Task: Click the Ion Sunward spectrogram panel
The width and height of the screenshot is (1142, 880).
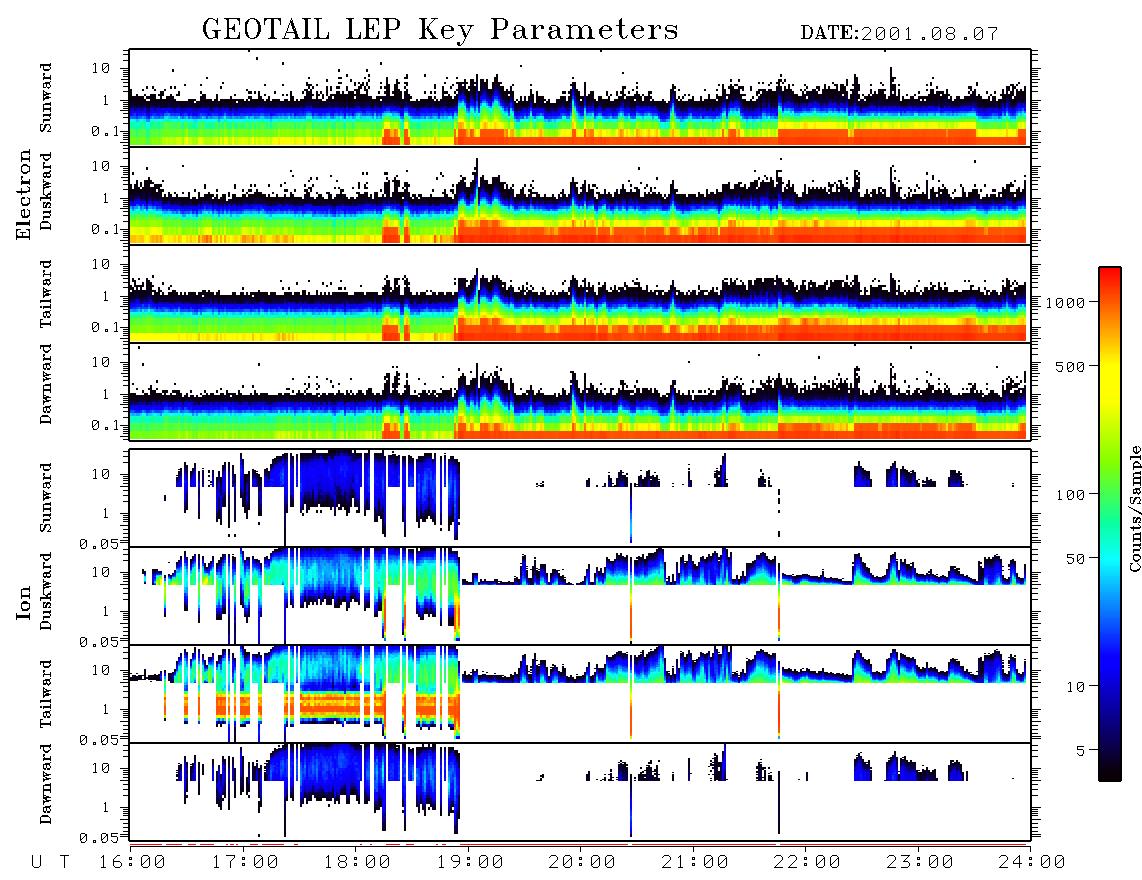Action: pos(580,498)
